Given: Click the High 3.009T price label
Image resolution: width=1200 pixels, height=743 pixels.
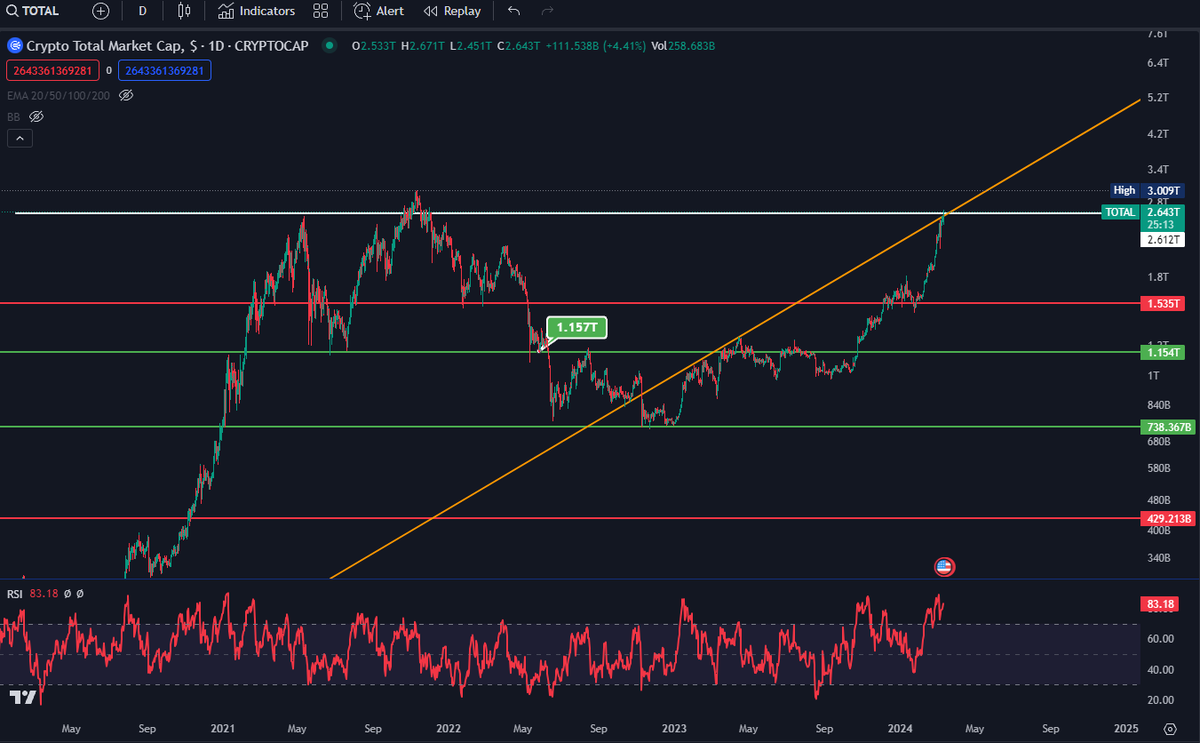Looking at the screenshot, I should coord(1148,190).
